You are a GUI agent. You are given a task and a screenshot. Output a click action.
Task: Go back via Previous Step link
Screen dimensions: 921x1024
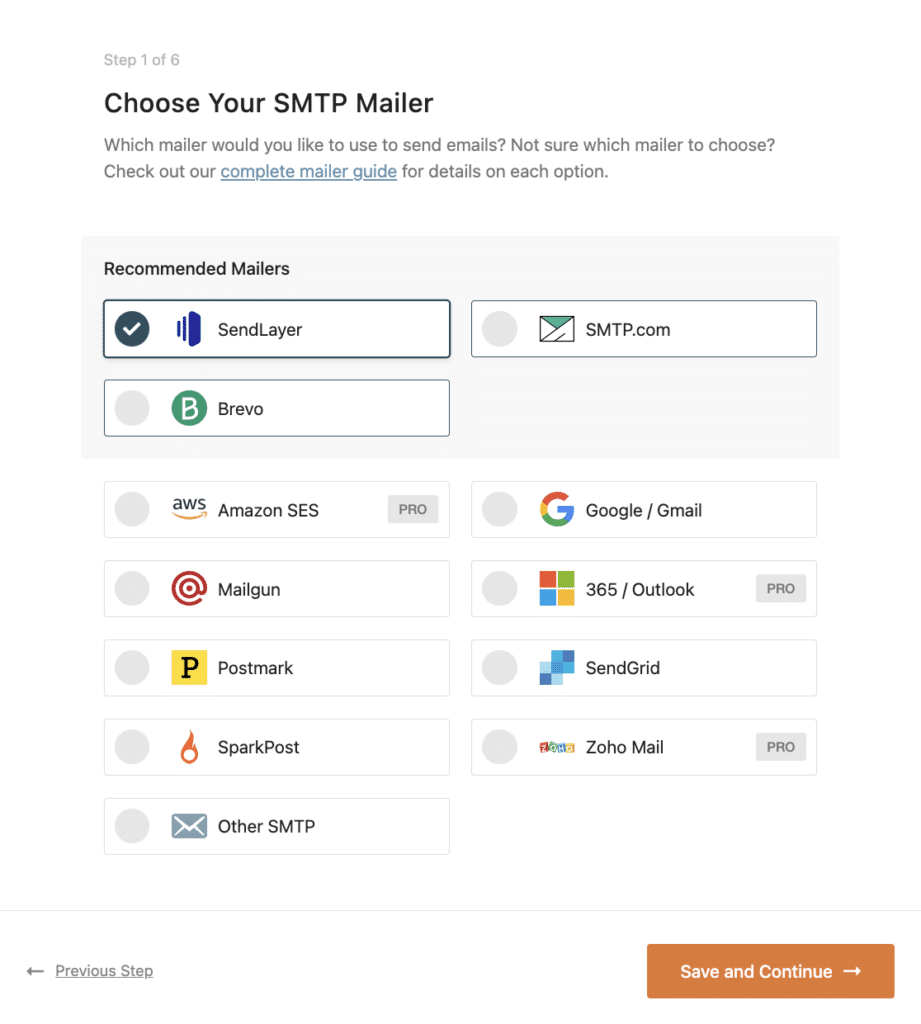tap(104, 971)
